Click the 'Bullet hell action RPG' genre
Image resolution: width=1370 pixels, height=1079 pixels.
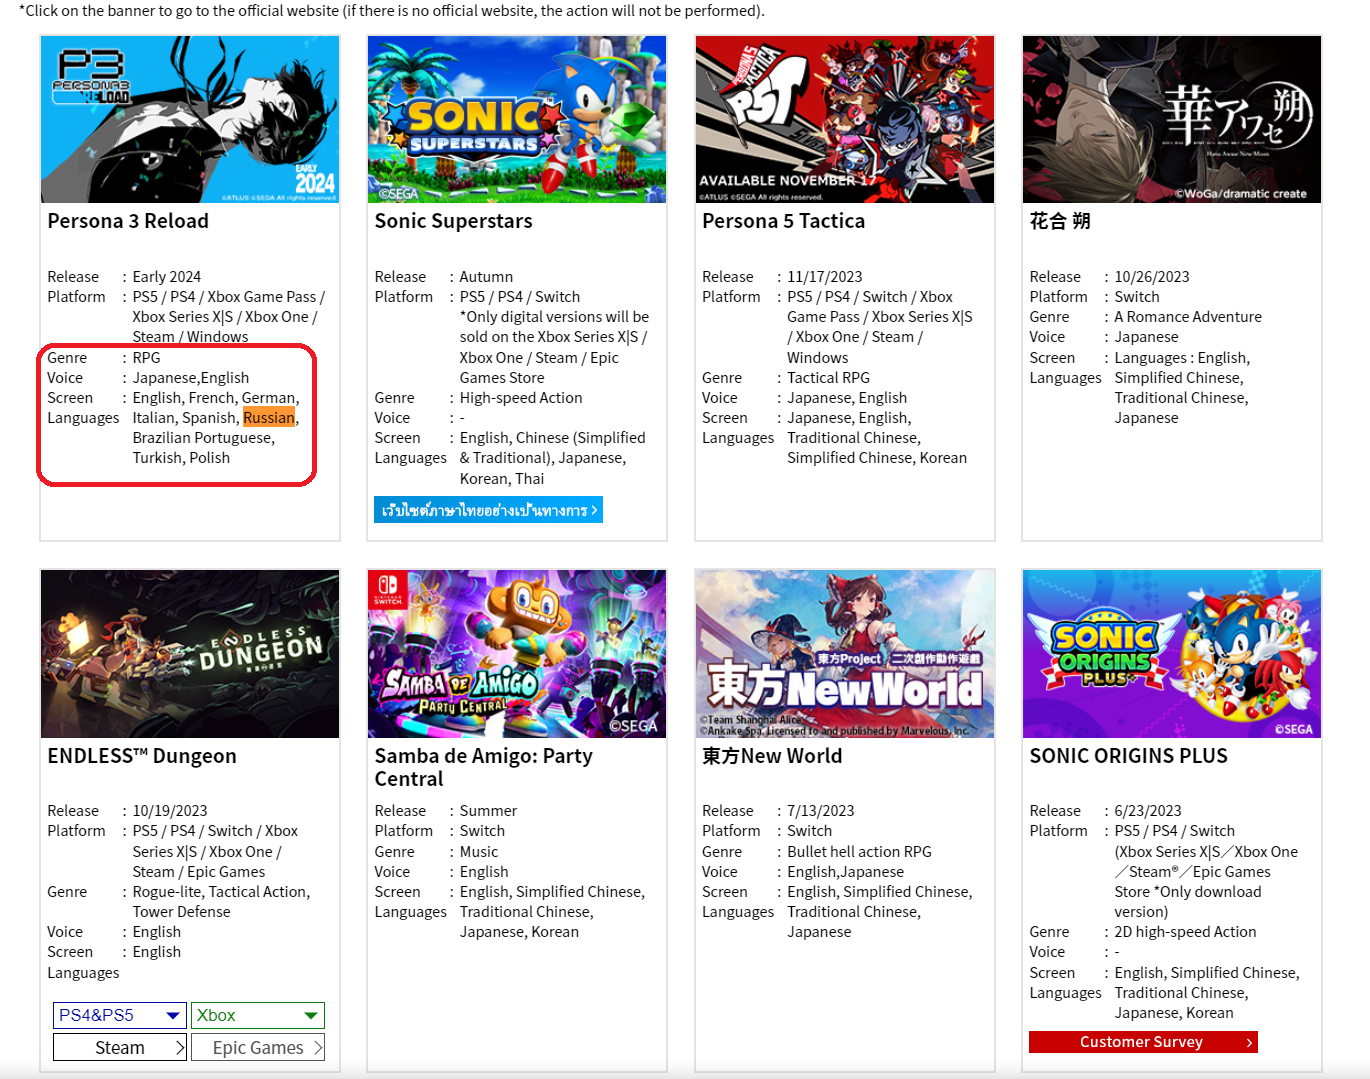[x=859, y=852]
